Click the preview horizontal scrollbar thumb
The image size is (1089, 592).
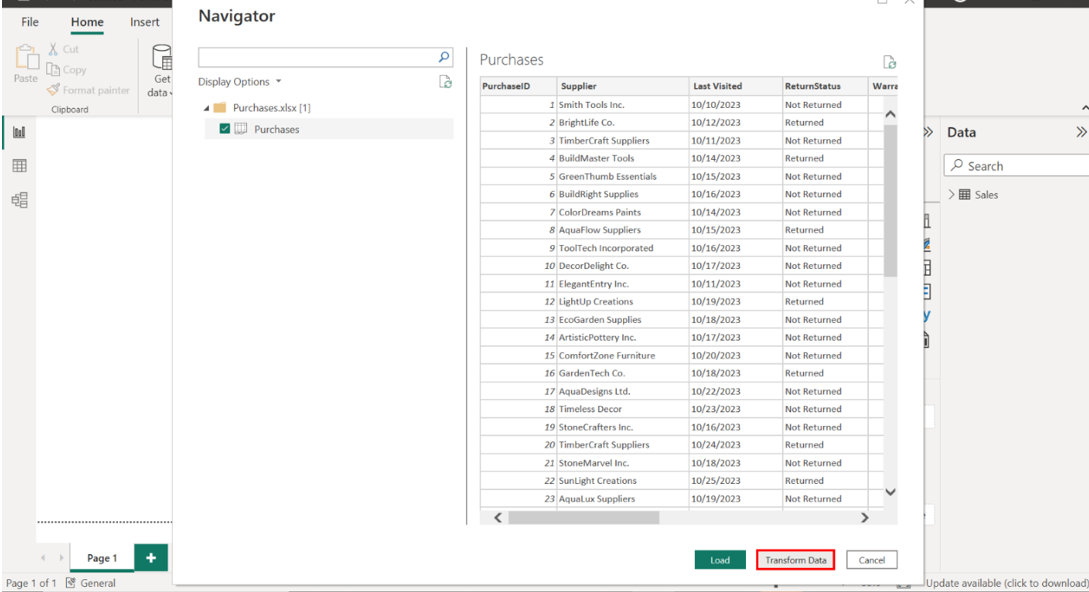[x=584, y=518]
